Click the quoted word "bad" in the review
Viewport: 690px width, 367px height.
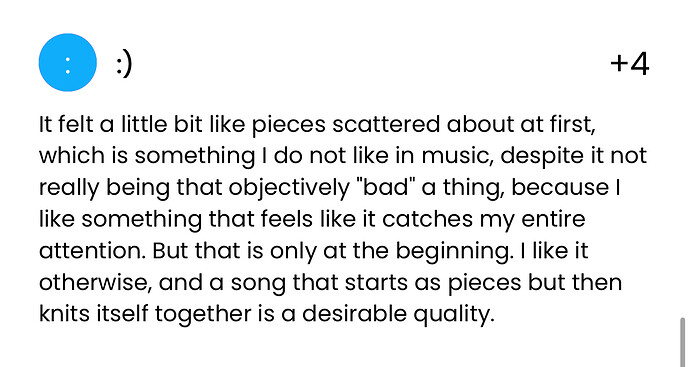click(384, 188)
